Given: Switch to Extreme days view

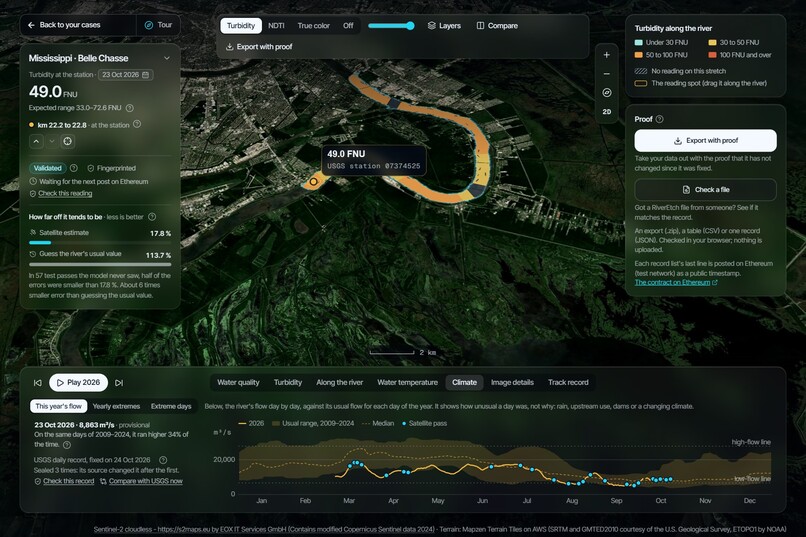Looking at the screenshot, I should tap(171, 406).
